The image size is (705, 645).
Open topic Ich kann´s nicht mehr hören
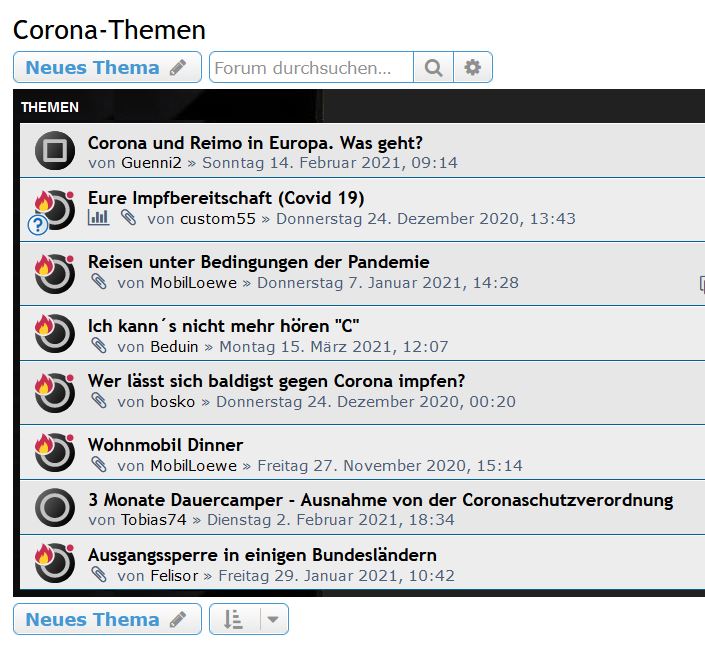click(x=223, y=326)
